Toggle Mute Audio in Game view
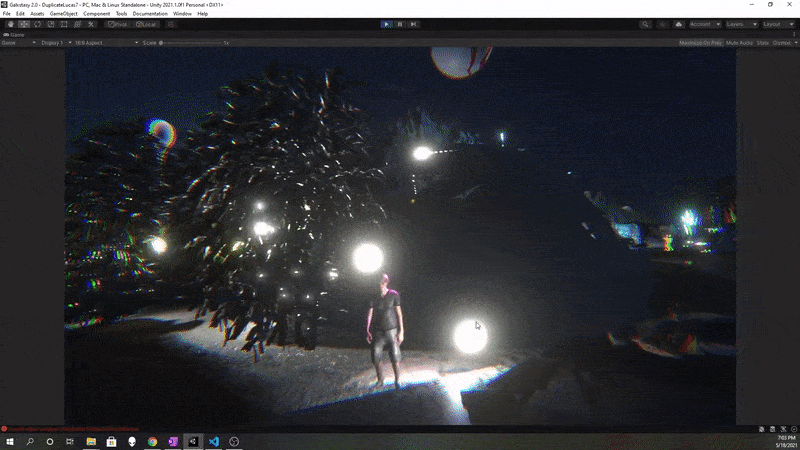Viewport: 800px width, 450px height. [739, 43]
